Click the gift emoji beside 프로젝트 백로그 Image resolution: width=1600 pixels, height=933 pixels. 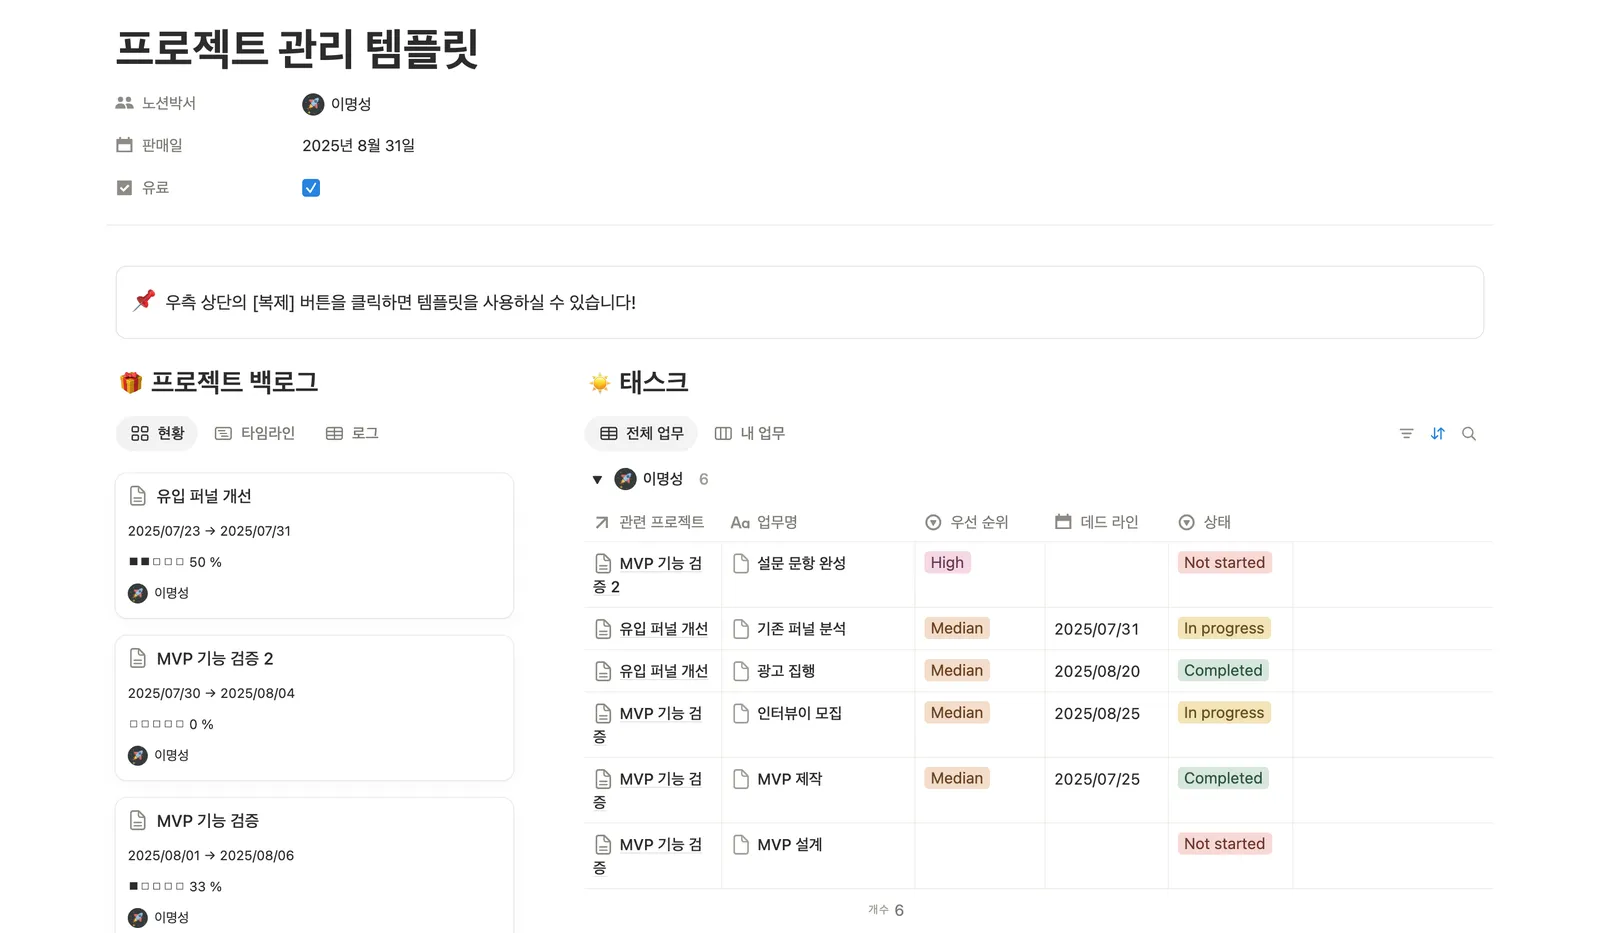(x=131, y=383)
